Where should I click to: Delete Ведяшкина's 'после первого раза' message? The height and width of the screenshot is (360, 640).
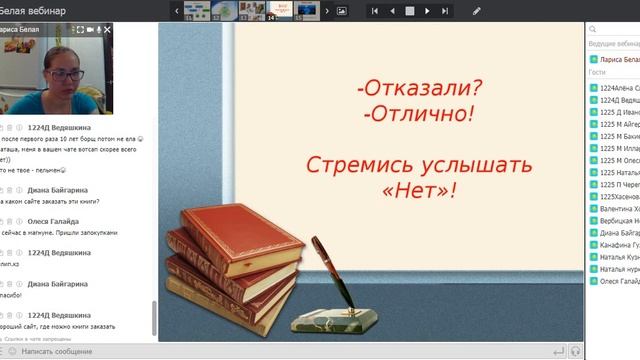coord(10,127)
